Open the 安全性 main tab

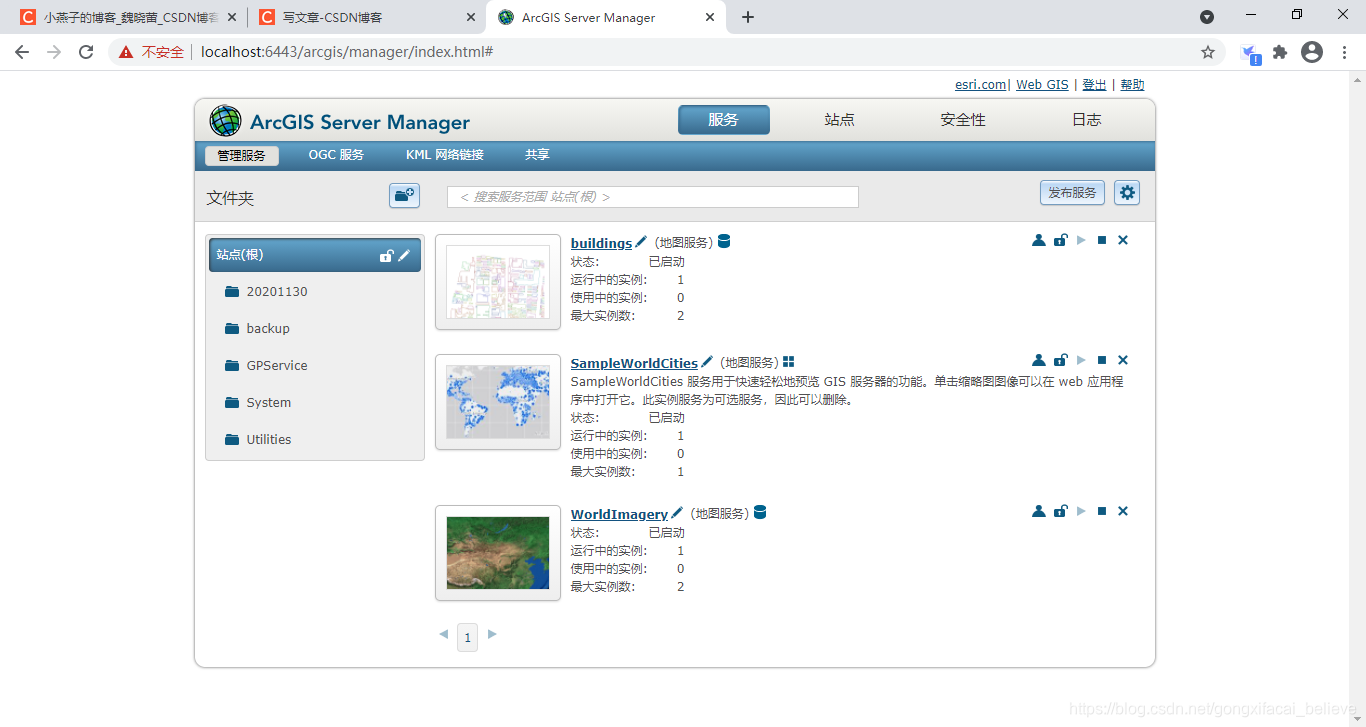(x=963, y=120)
